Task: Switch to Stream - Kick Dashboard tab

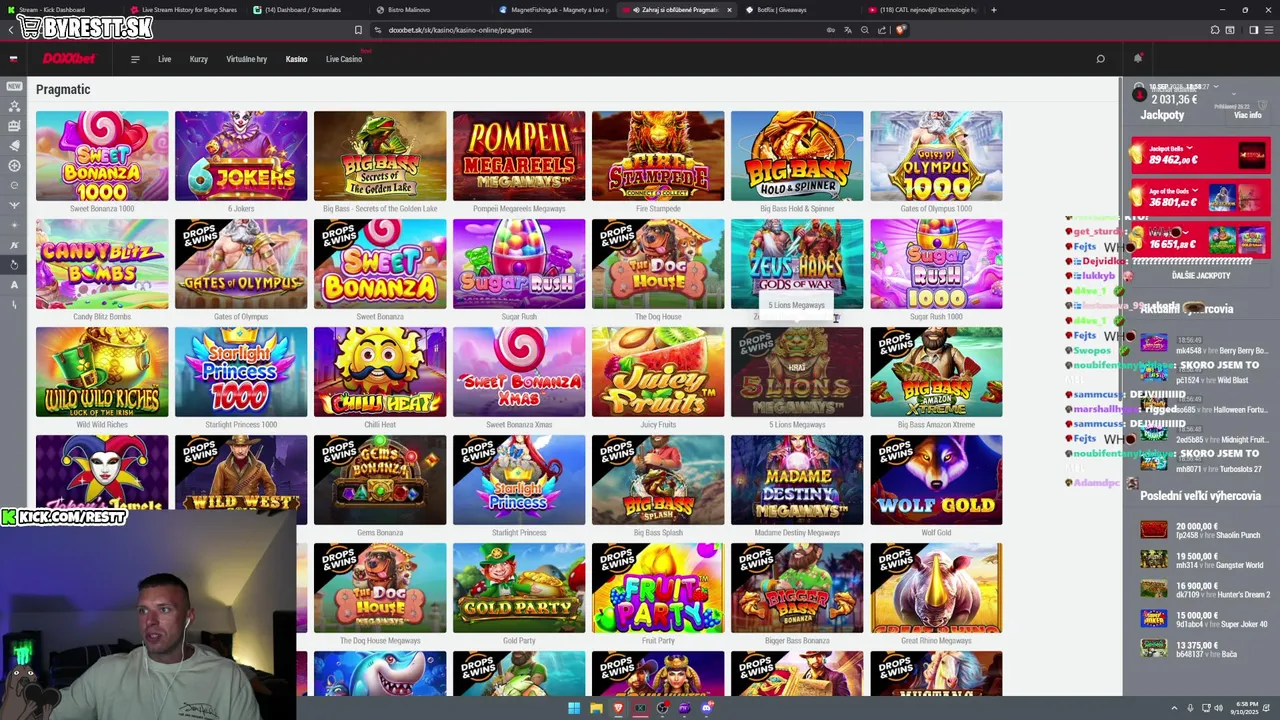Action: pos(58,10)
